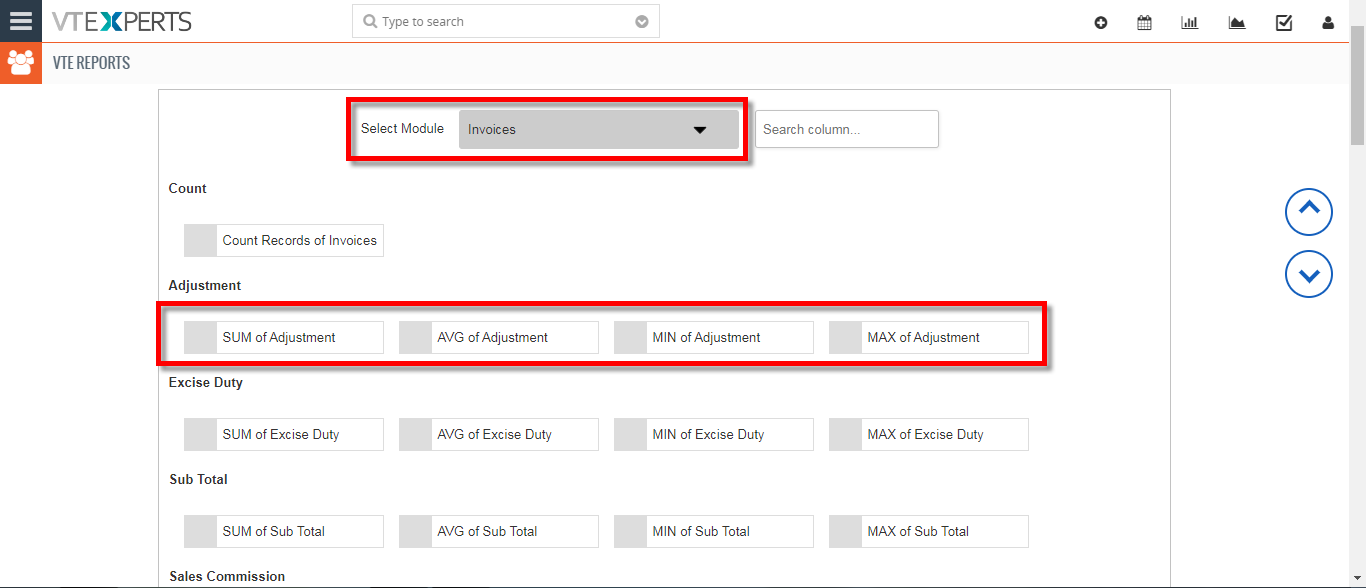Open the calendar icon in top bar
Viewport: 1366px width, 588px height.
[1144, 22]
